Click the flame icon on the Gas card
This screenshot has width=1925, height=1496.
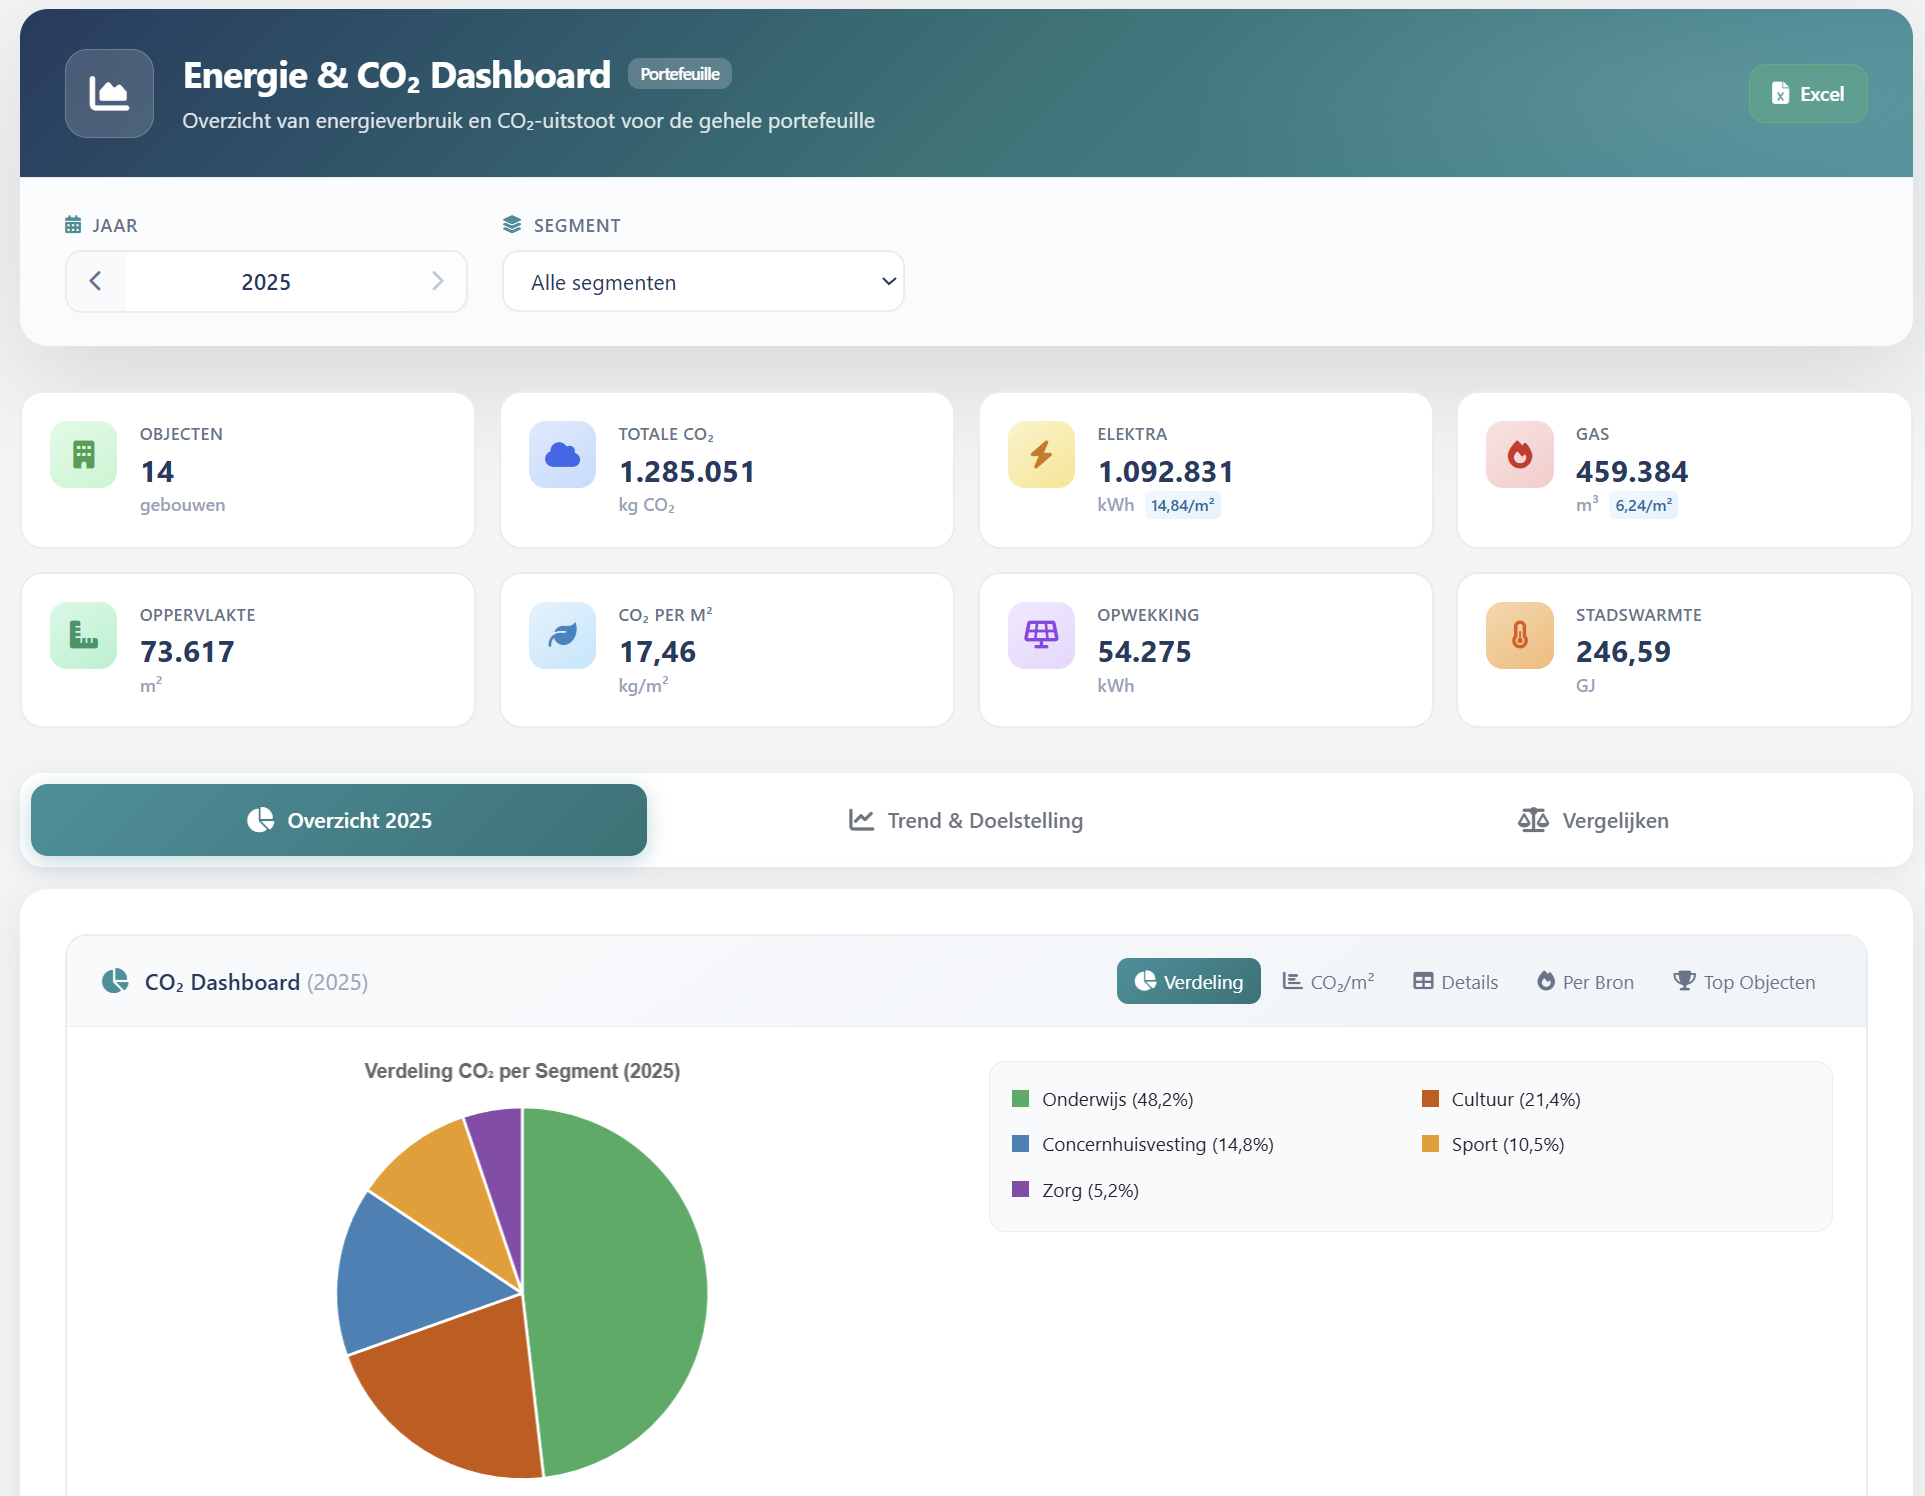(1519, 454)
